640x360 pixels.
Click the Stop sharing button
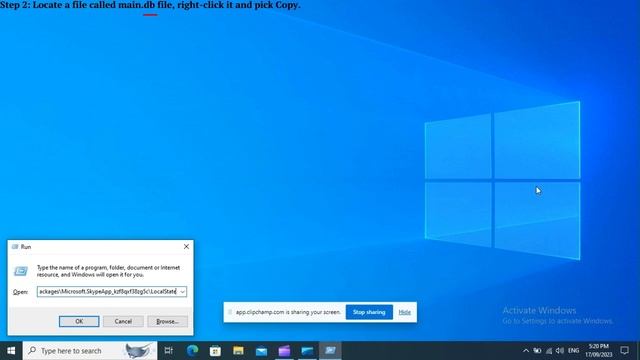pos(369,312)
